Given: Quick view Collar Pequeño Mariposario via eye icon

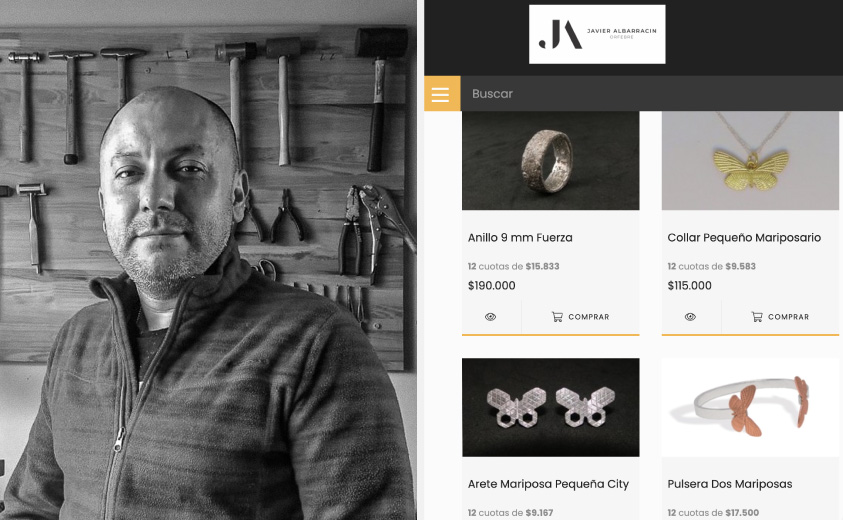Looking at the screenshot, I should pyautogui.click(x=690, y=317).
